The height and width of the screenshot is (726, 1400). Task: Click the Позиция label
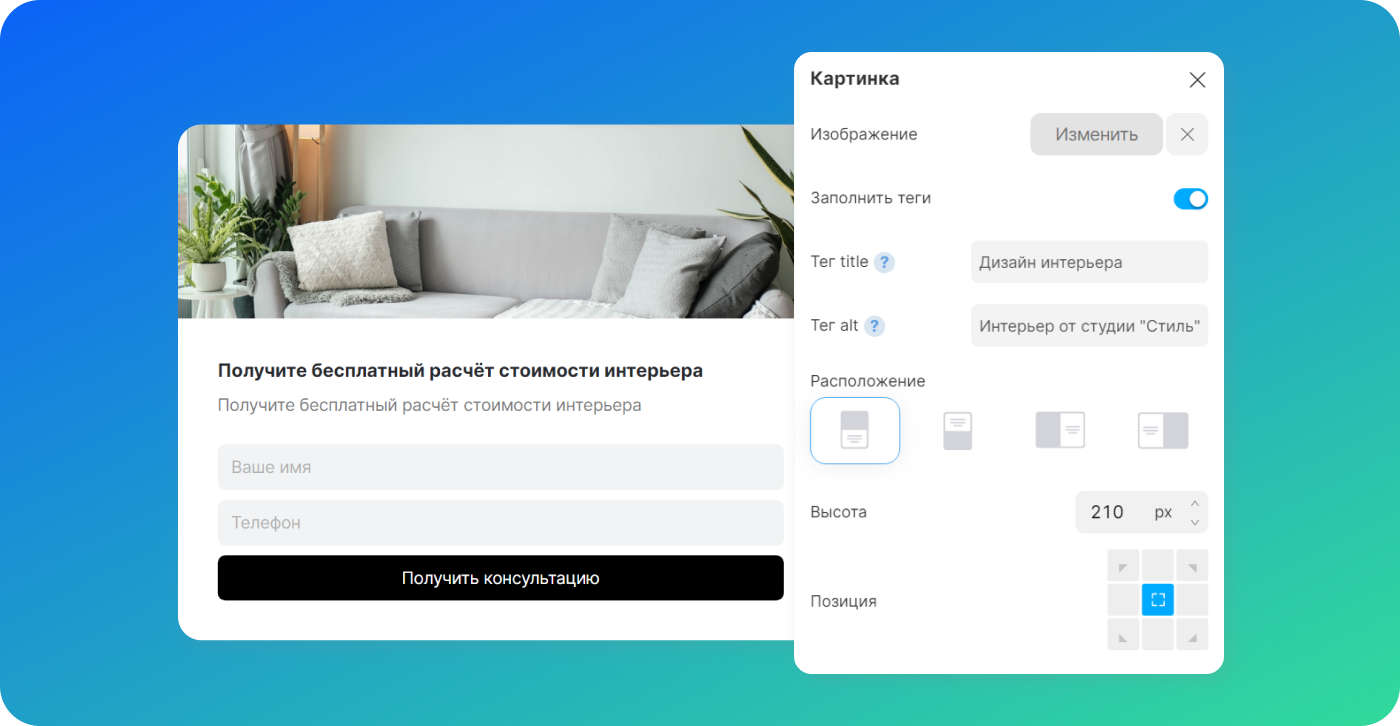[843, 601]
